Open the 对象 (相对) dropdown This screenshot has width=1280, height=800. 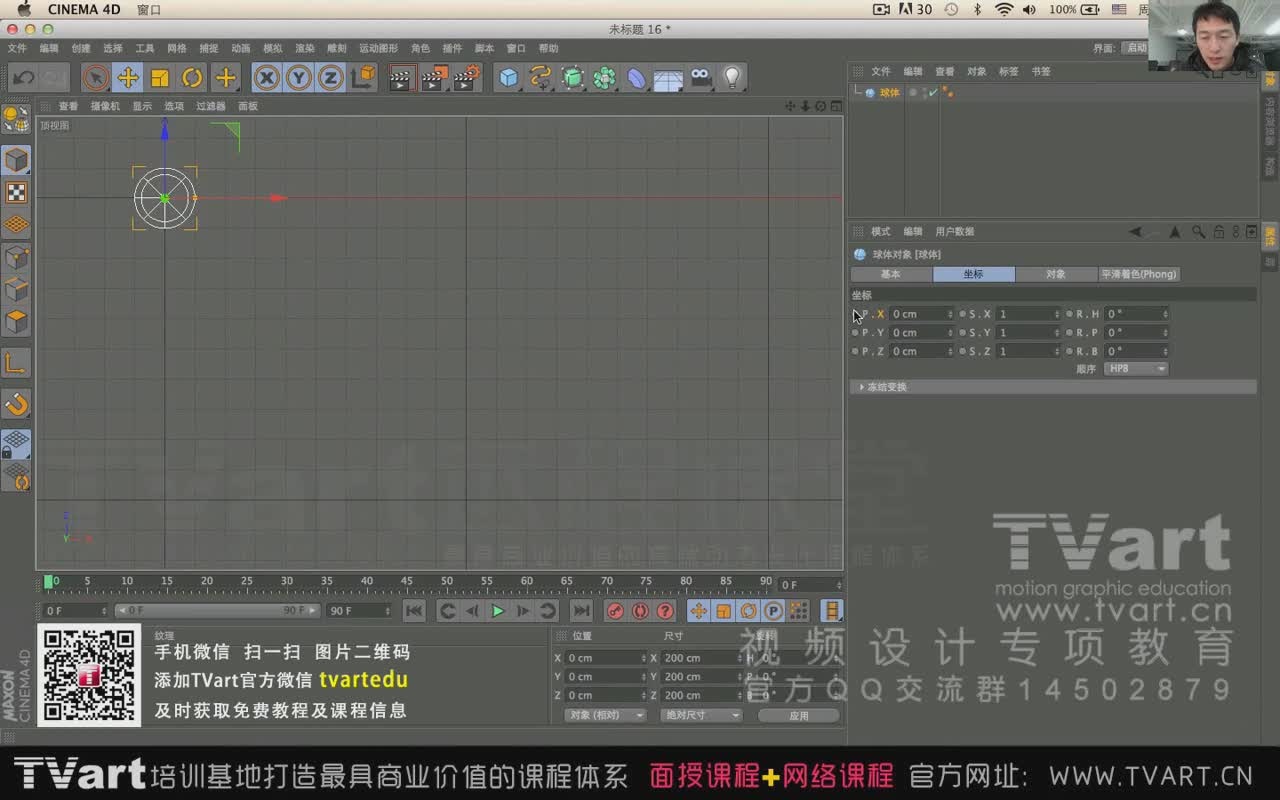coord(605,715)
